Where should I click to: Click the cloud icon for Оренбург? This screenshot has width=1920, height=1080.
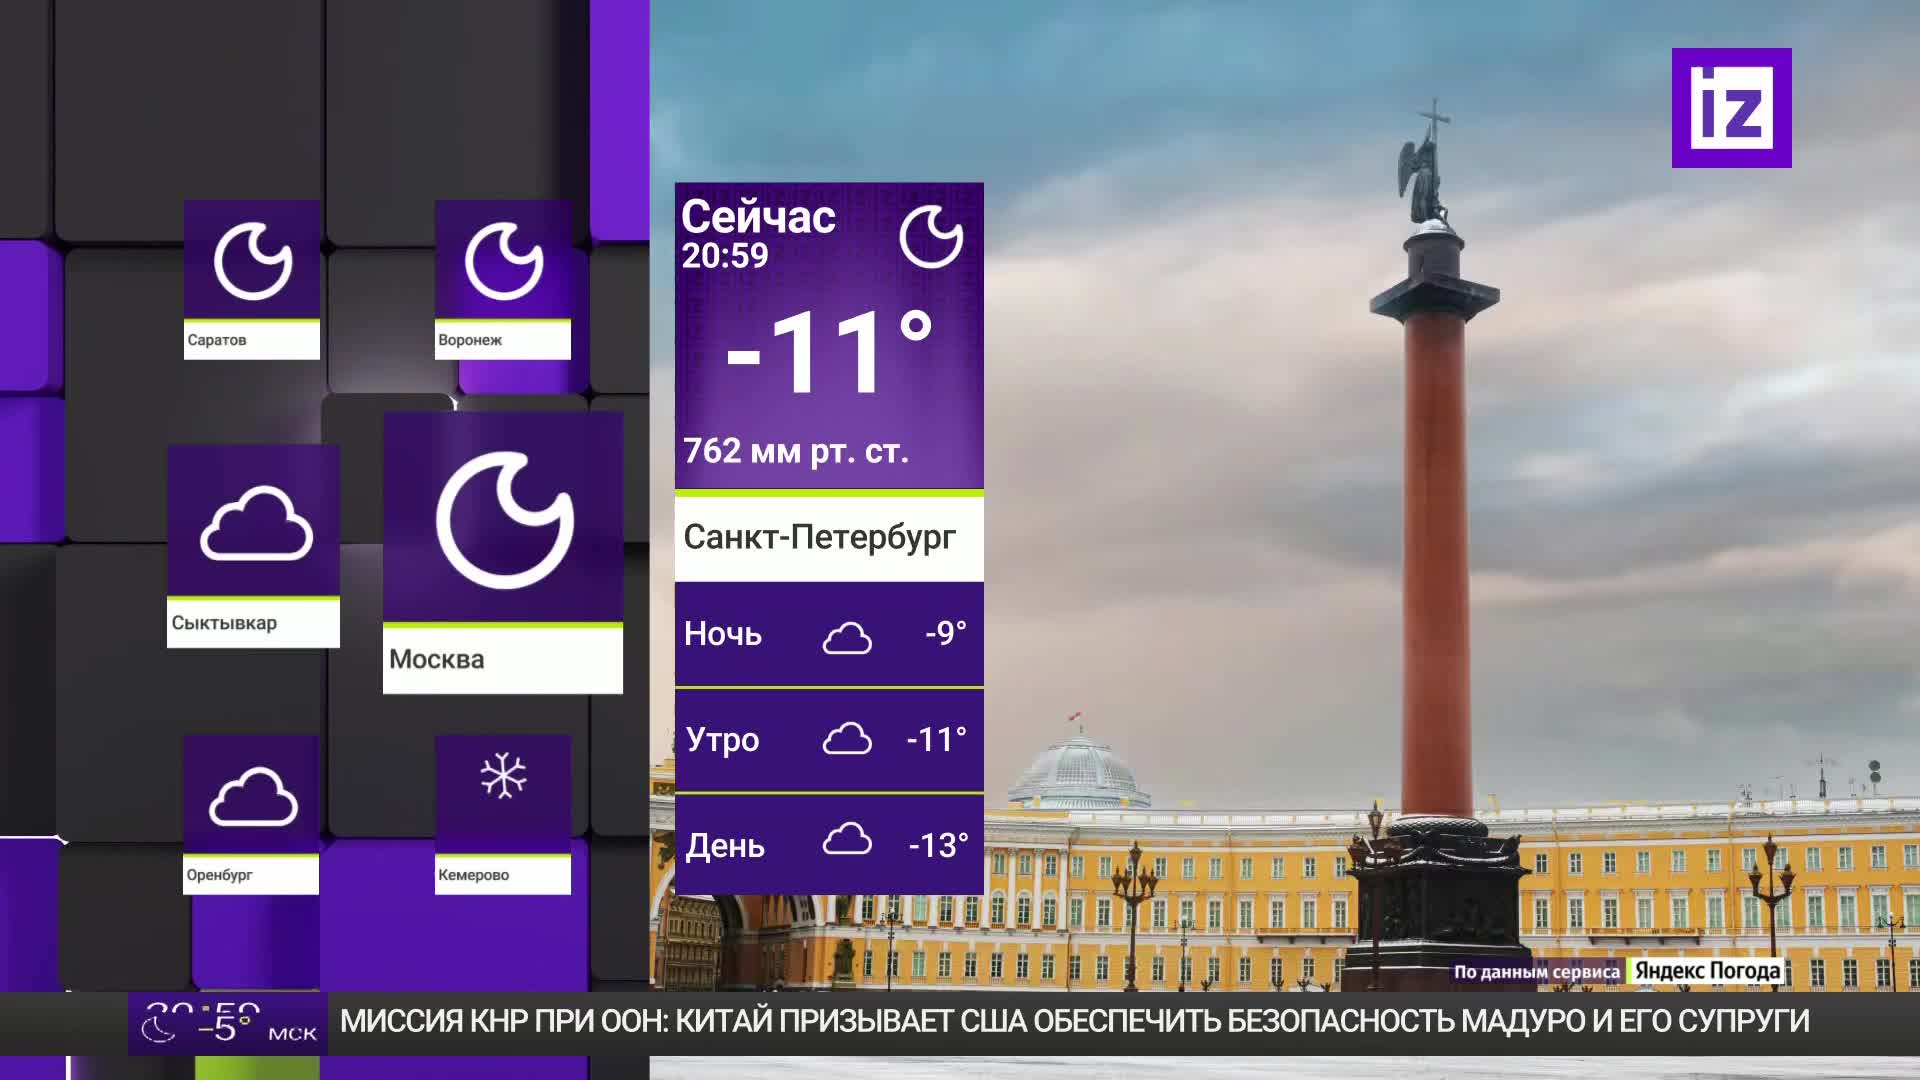tap(252, 797)
